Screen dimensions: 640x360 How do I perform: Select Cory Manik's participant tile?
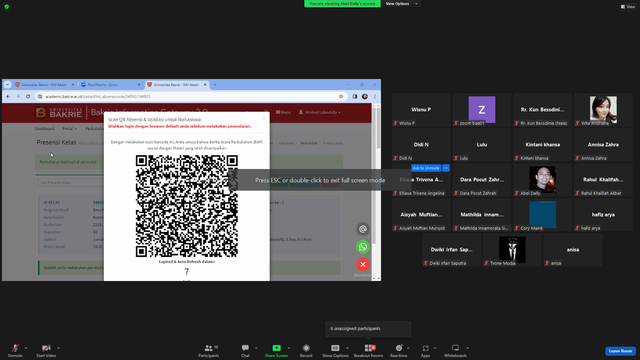click(542, 215)
